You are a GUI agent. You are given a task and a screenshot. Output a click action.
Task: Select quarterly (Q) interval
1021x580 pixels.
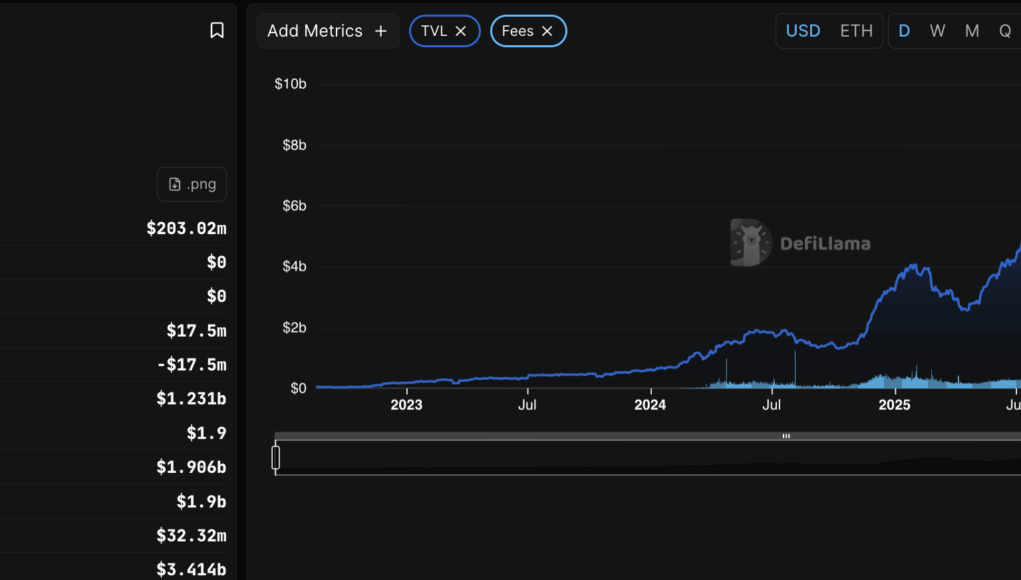1005,31
